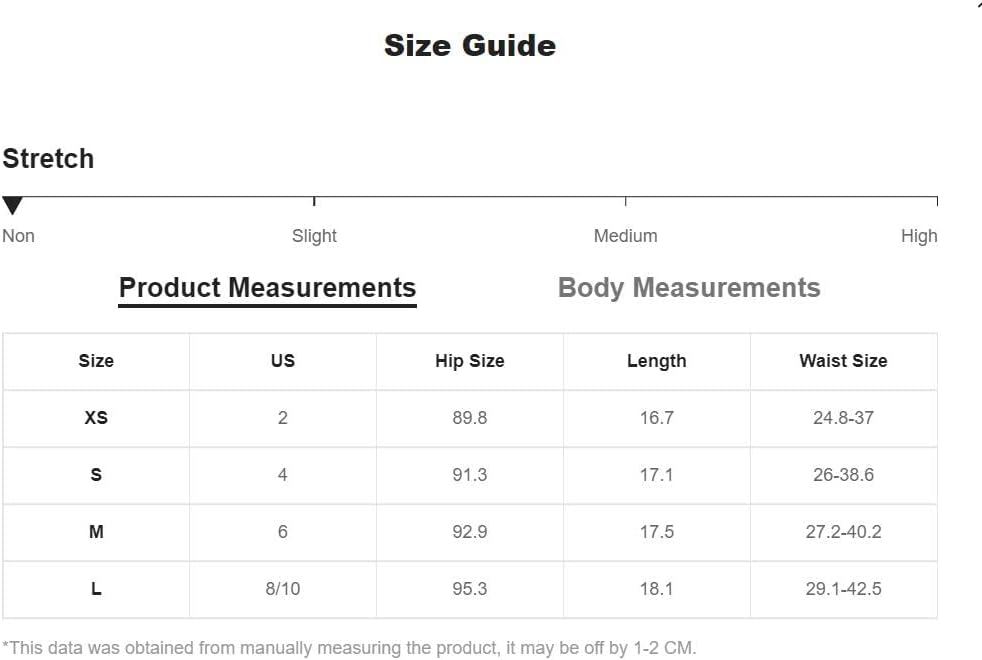Viewport: 982px width, 660px height.
Task: Select the M size row label
Action: 96,532
